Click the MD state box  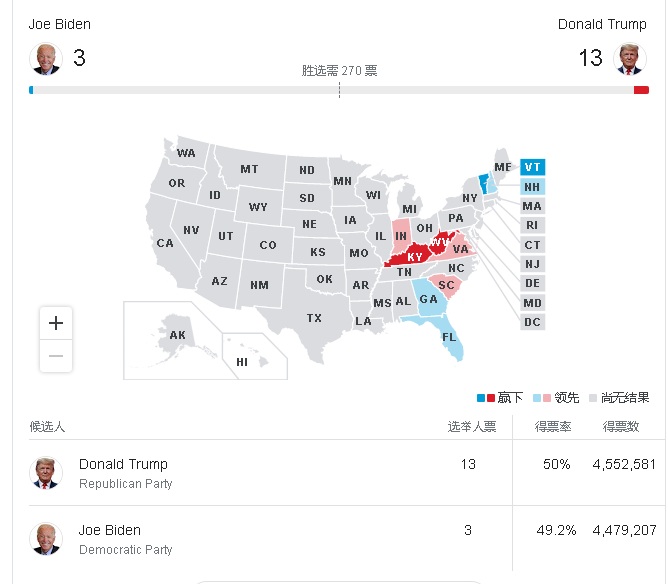click(x=532, y=303)
